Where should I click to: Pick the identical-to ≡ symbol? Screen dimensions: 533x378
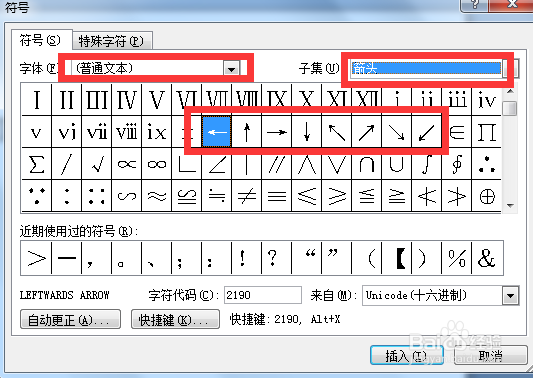[x=277, y=196]
